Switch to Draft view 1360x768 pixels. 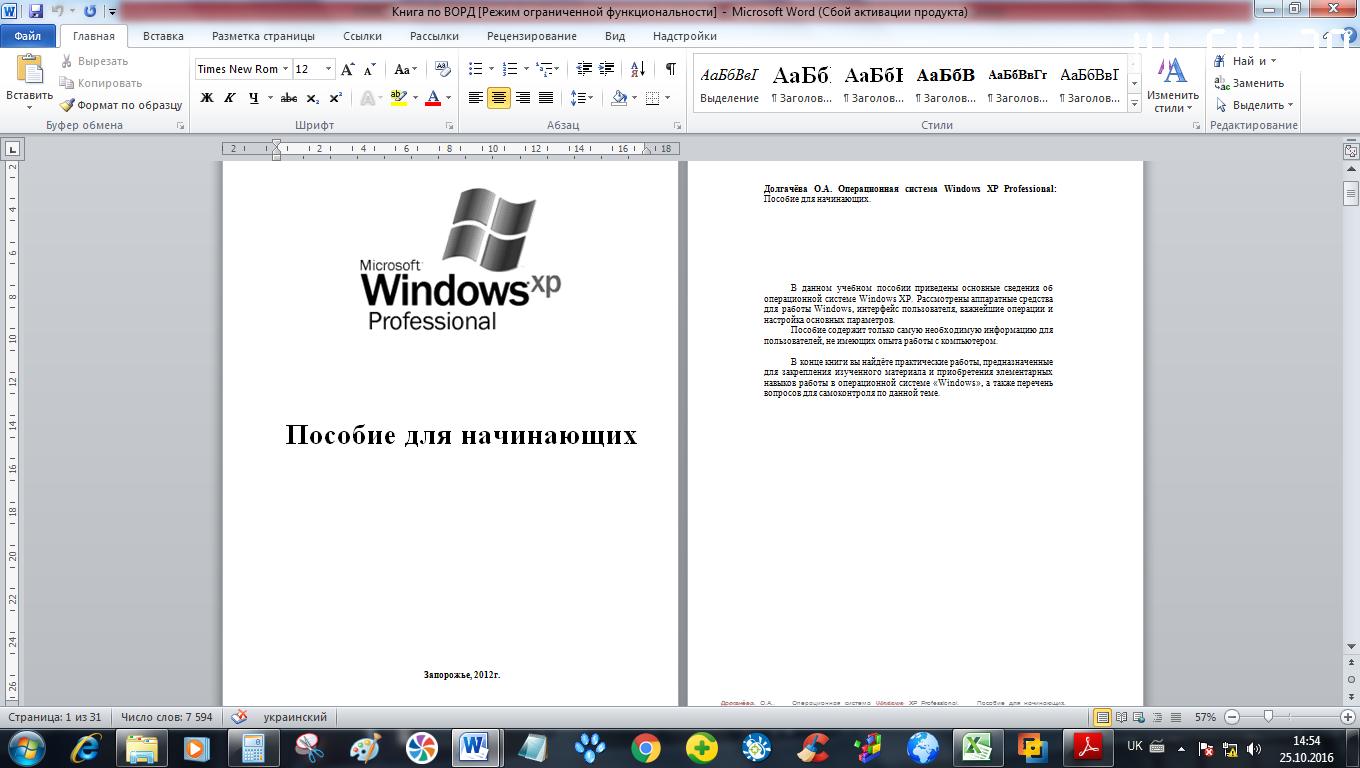tap(1174, 717)
